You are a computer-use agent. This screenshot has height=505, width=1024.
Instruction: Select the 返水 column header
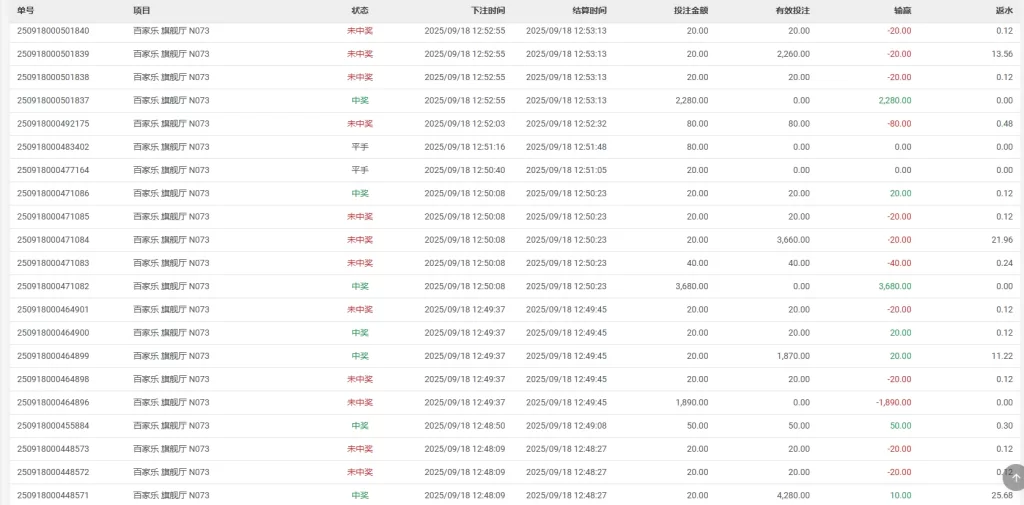click(x=1004, y=10)
